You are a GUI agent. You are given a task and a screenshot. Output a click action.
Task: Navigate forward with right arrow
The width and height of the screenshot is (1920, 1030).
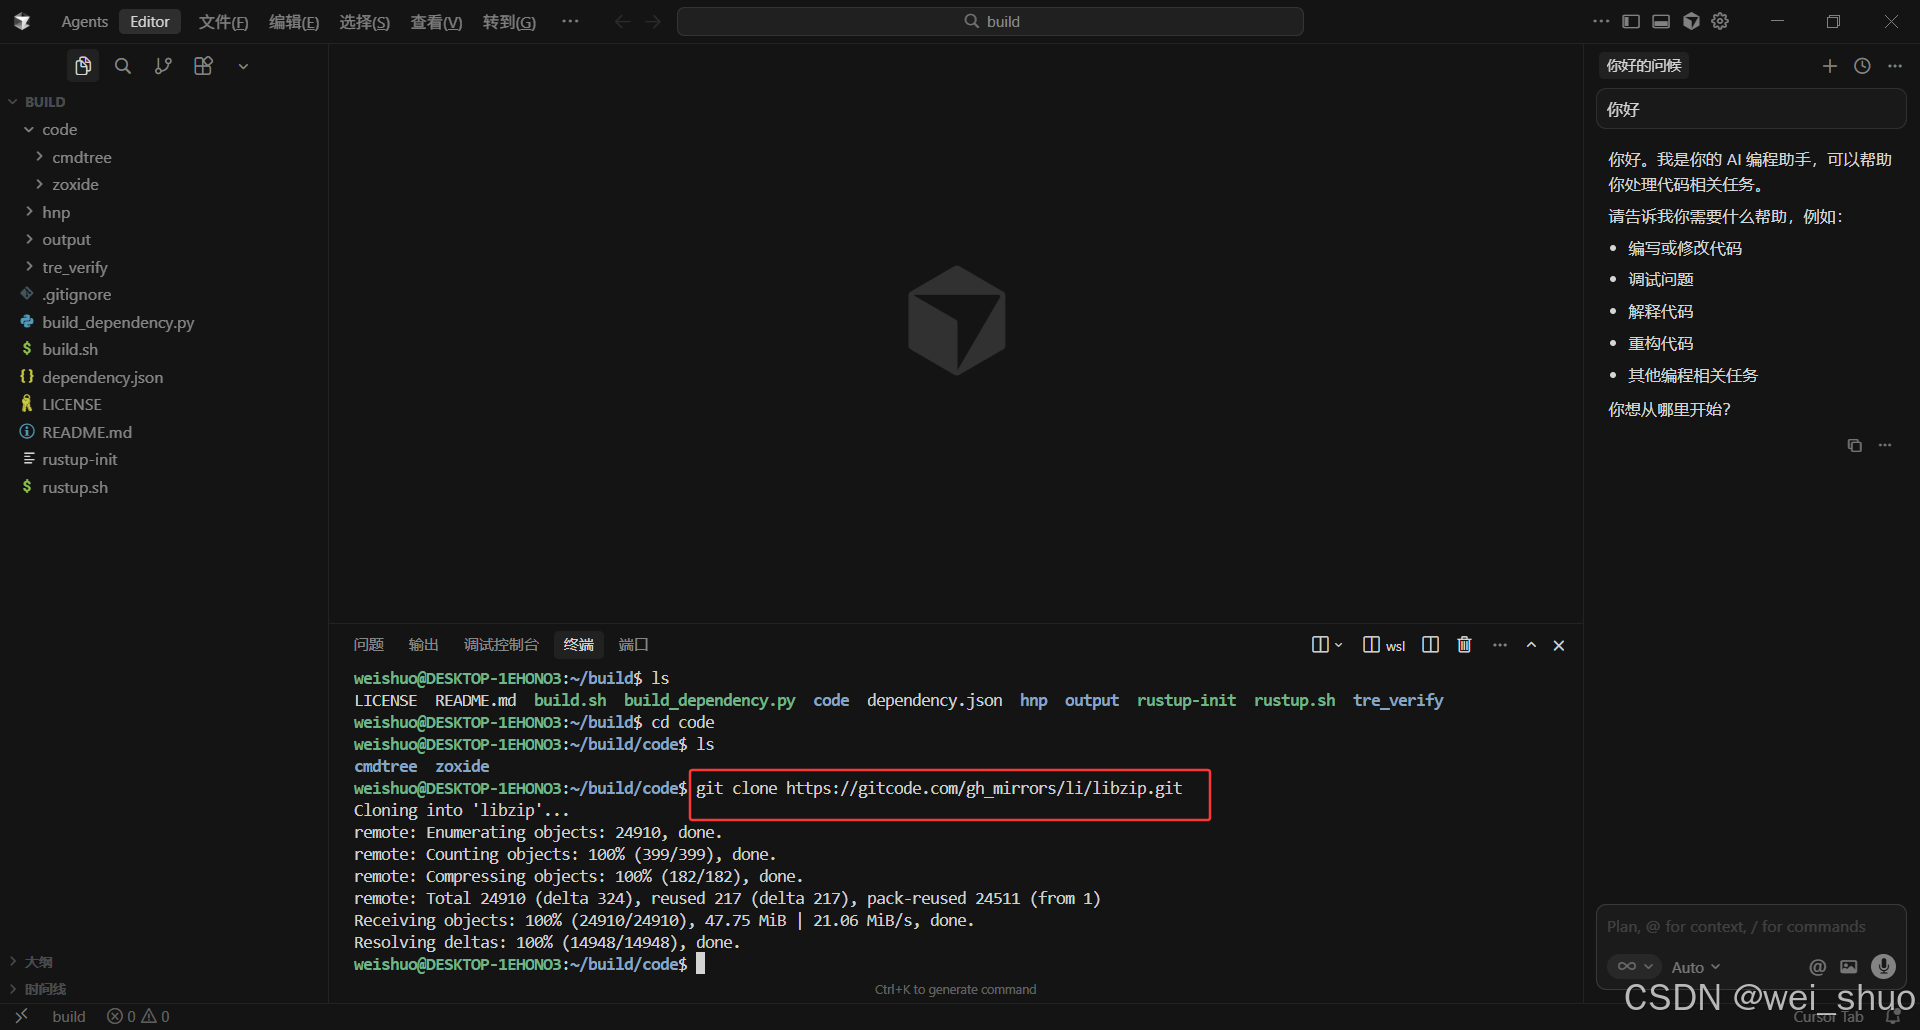point(653,21)
